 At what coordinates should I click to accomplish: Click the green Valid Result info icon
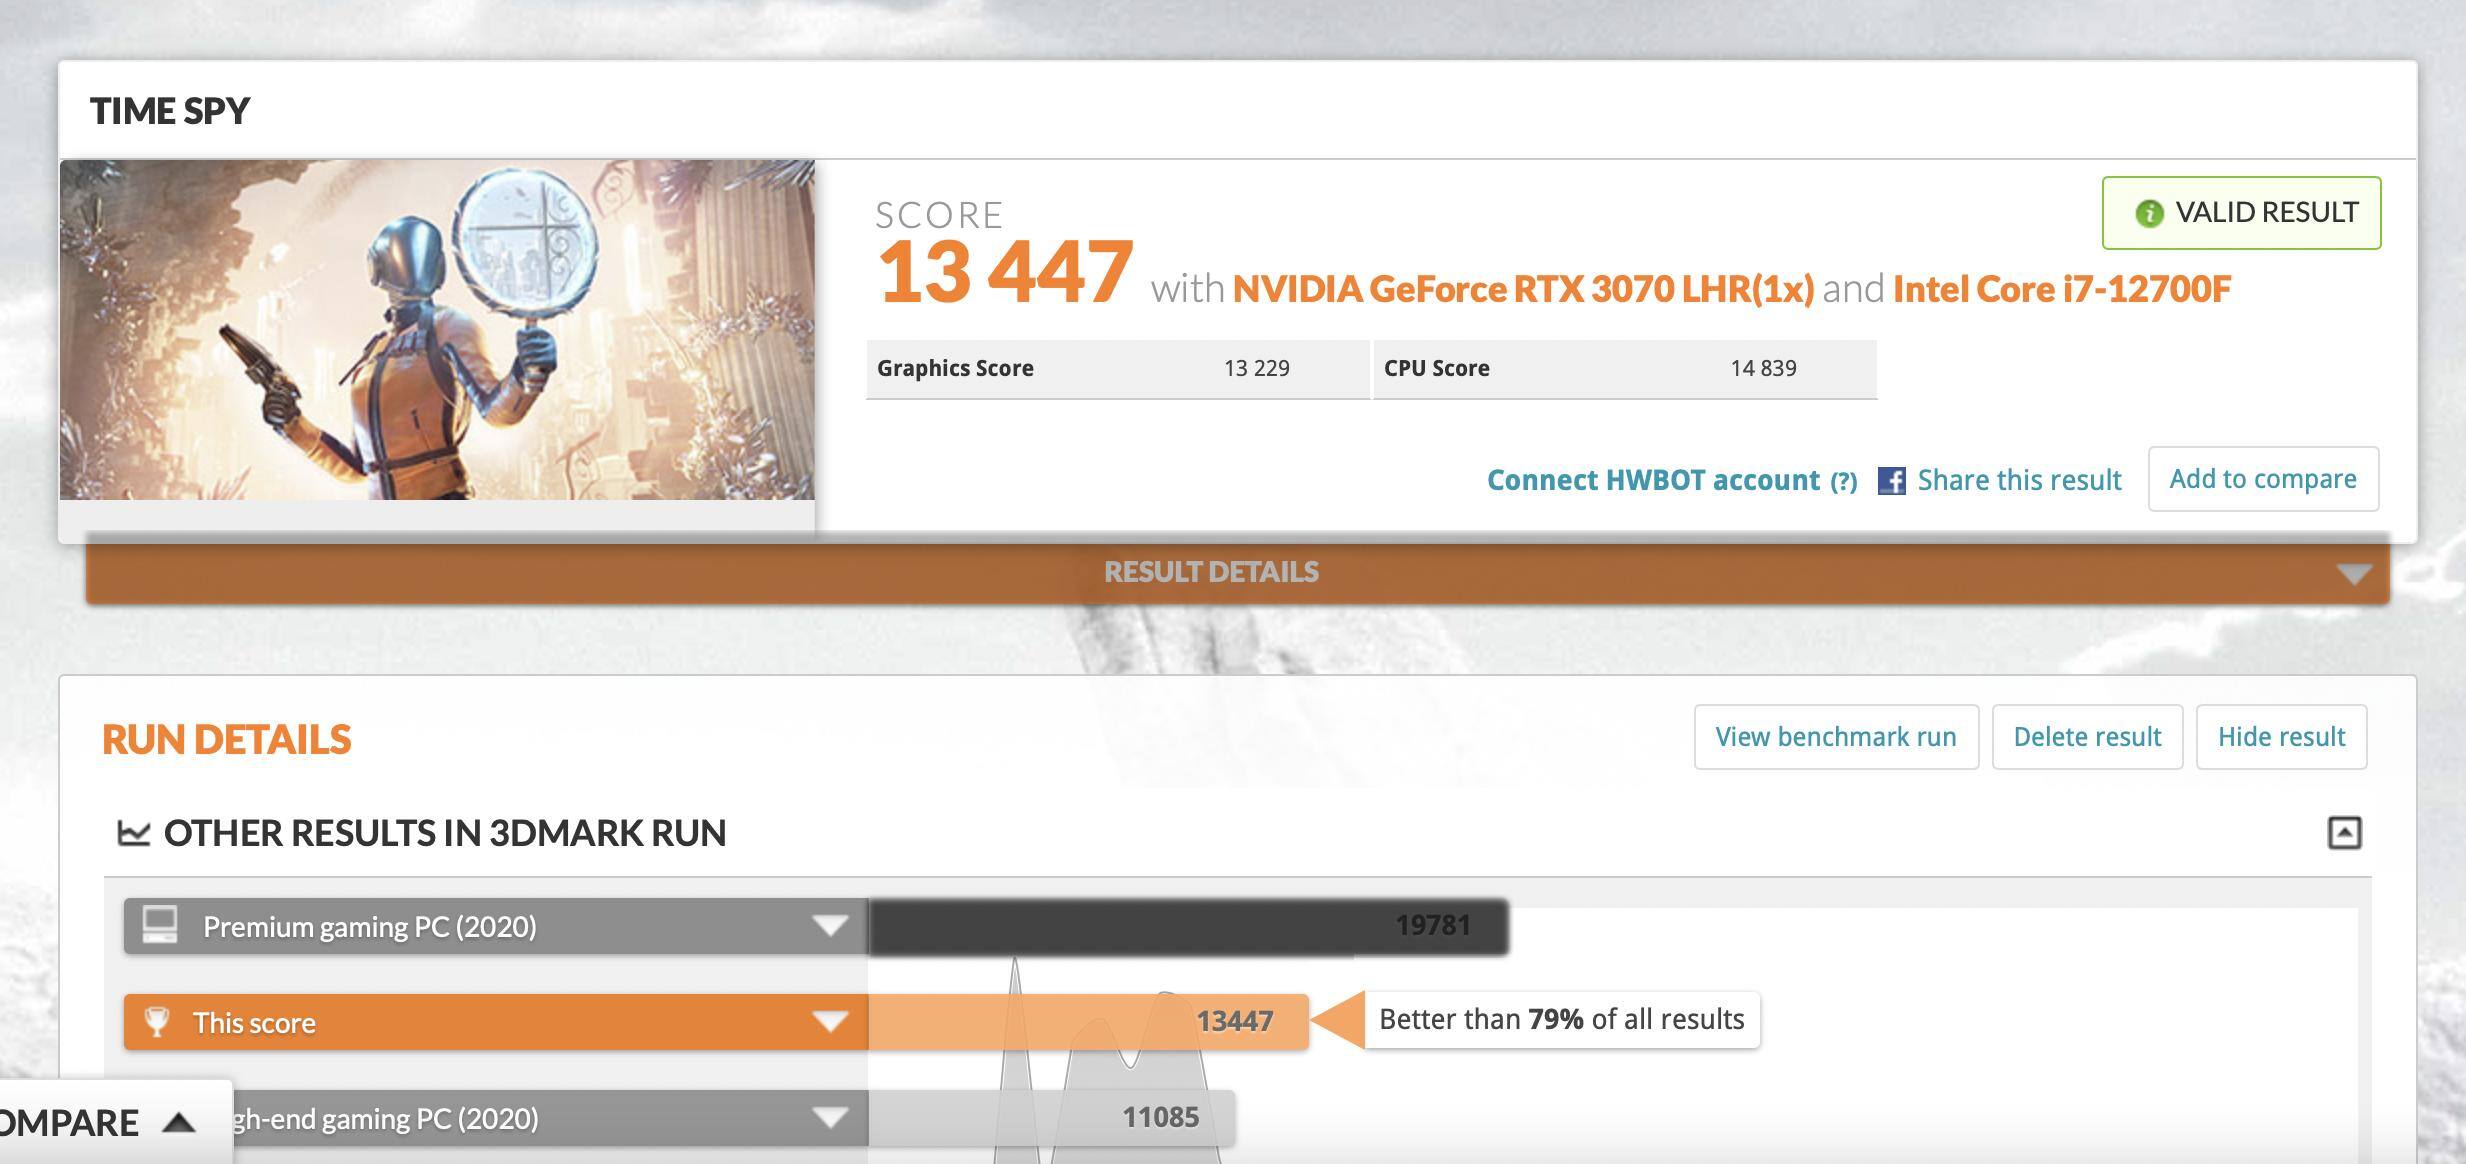tap(2149, 213)
